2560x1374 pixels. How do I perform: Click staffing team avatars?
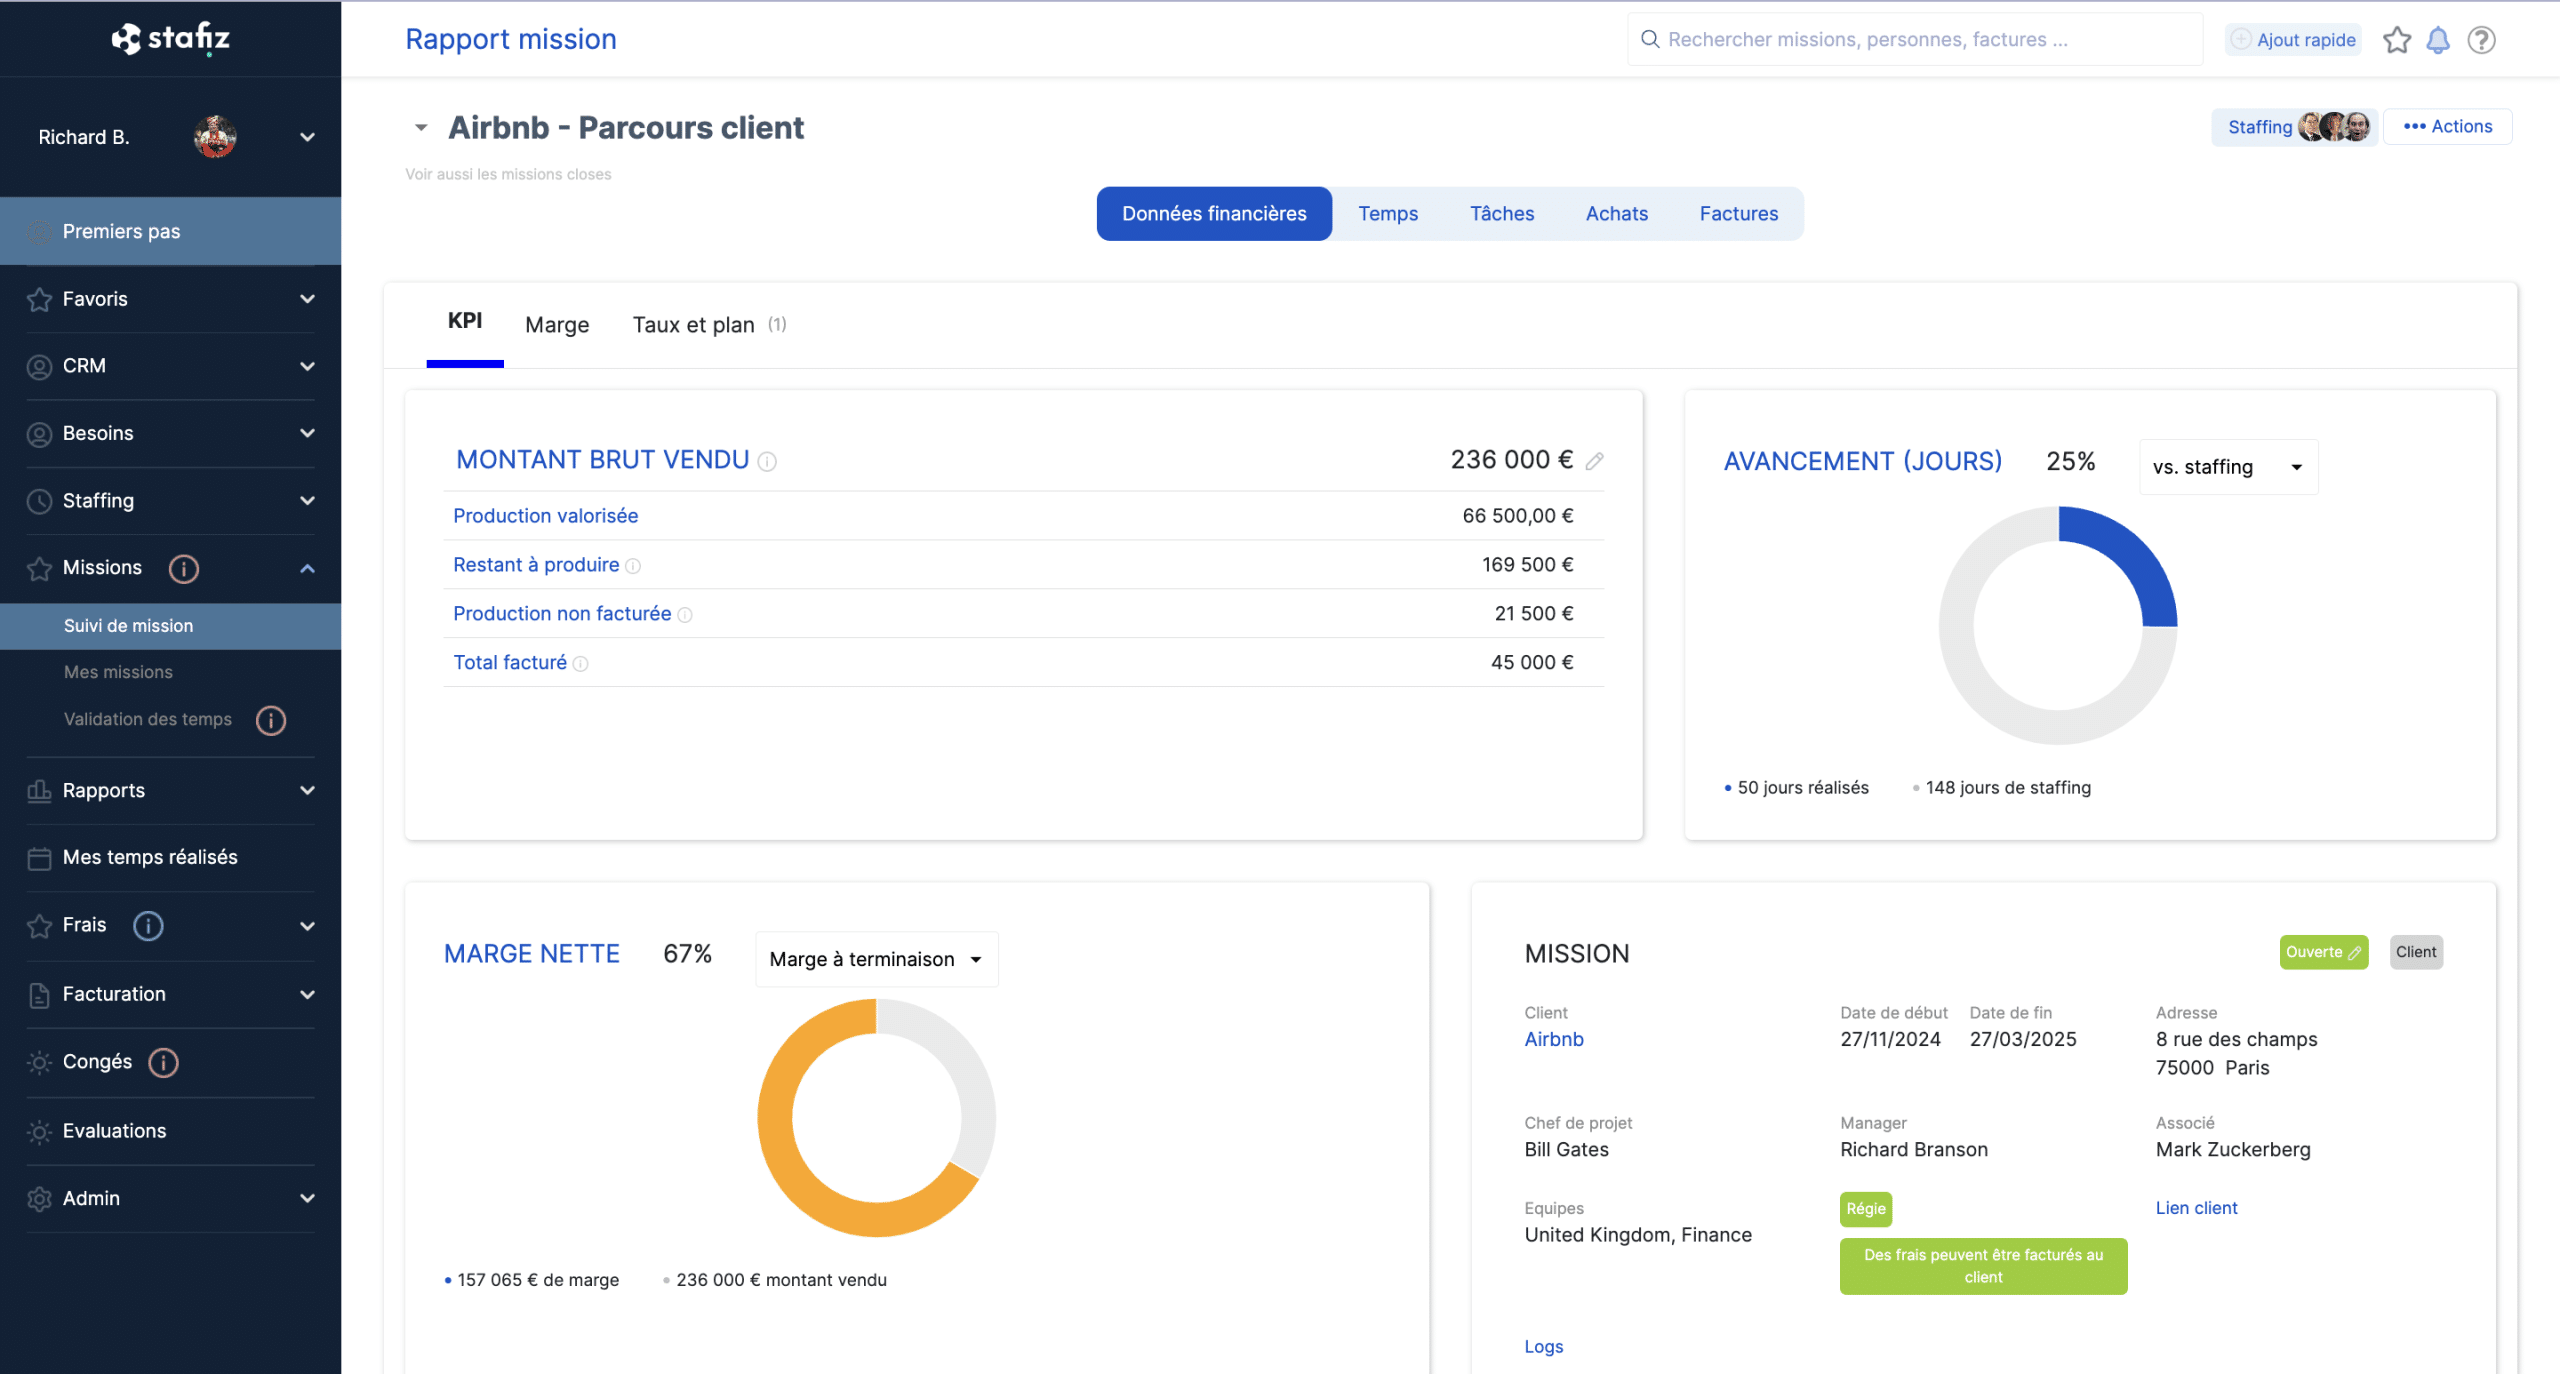pyautogui.click(x=2334, y=127)
